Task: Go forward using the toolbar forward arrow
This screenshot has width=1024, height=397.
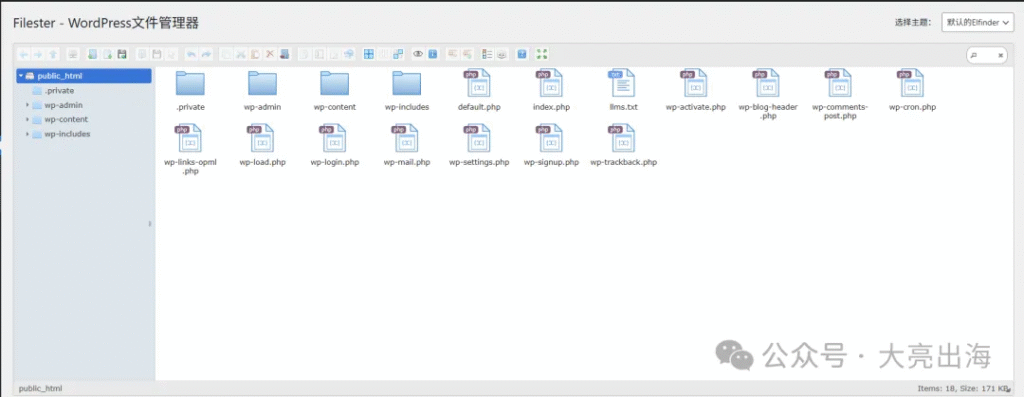Action: click(x=38, y=54)
